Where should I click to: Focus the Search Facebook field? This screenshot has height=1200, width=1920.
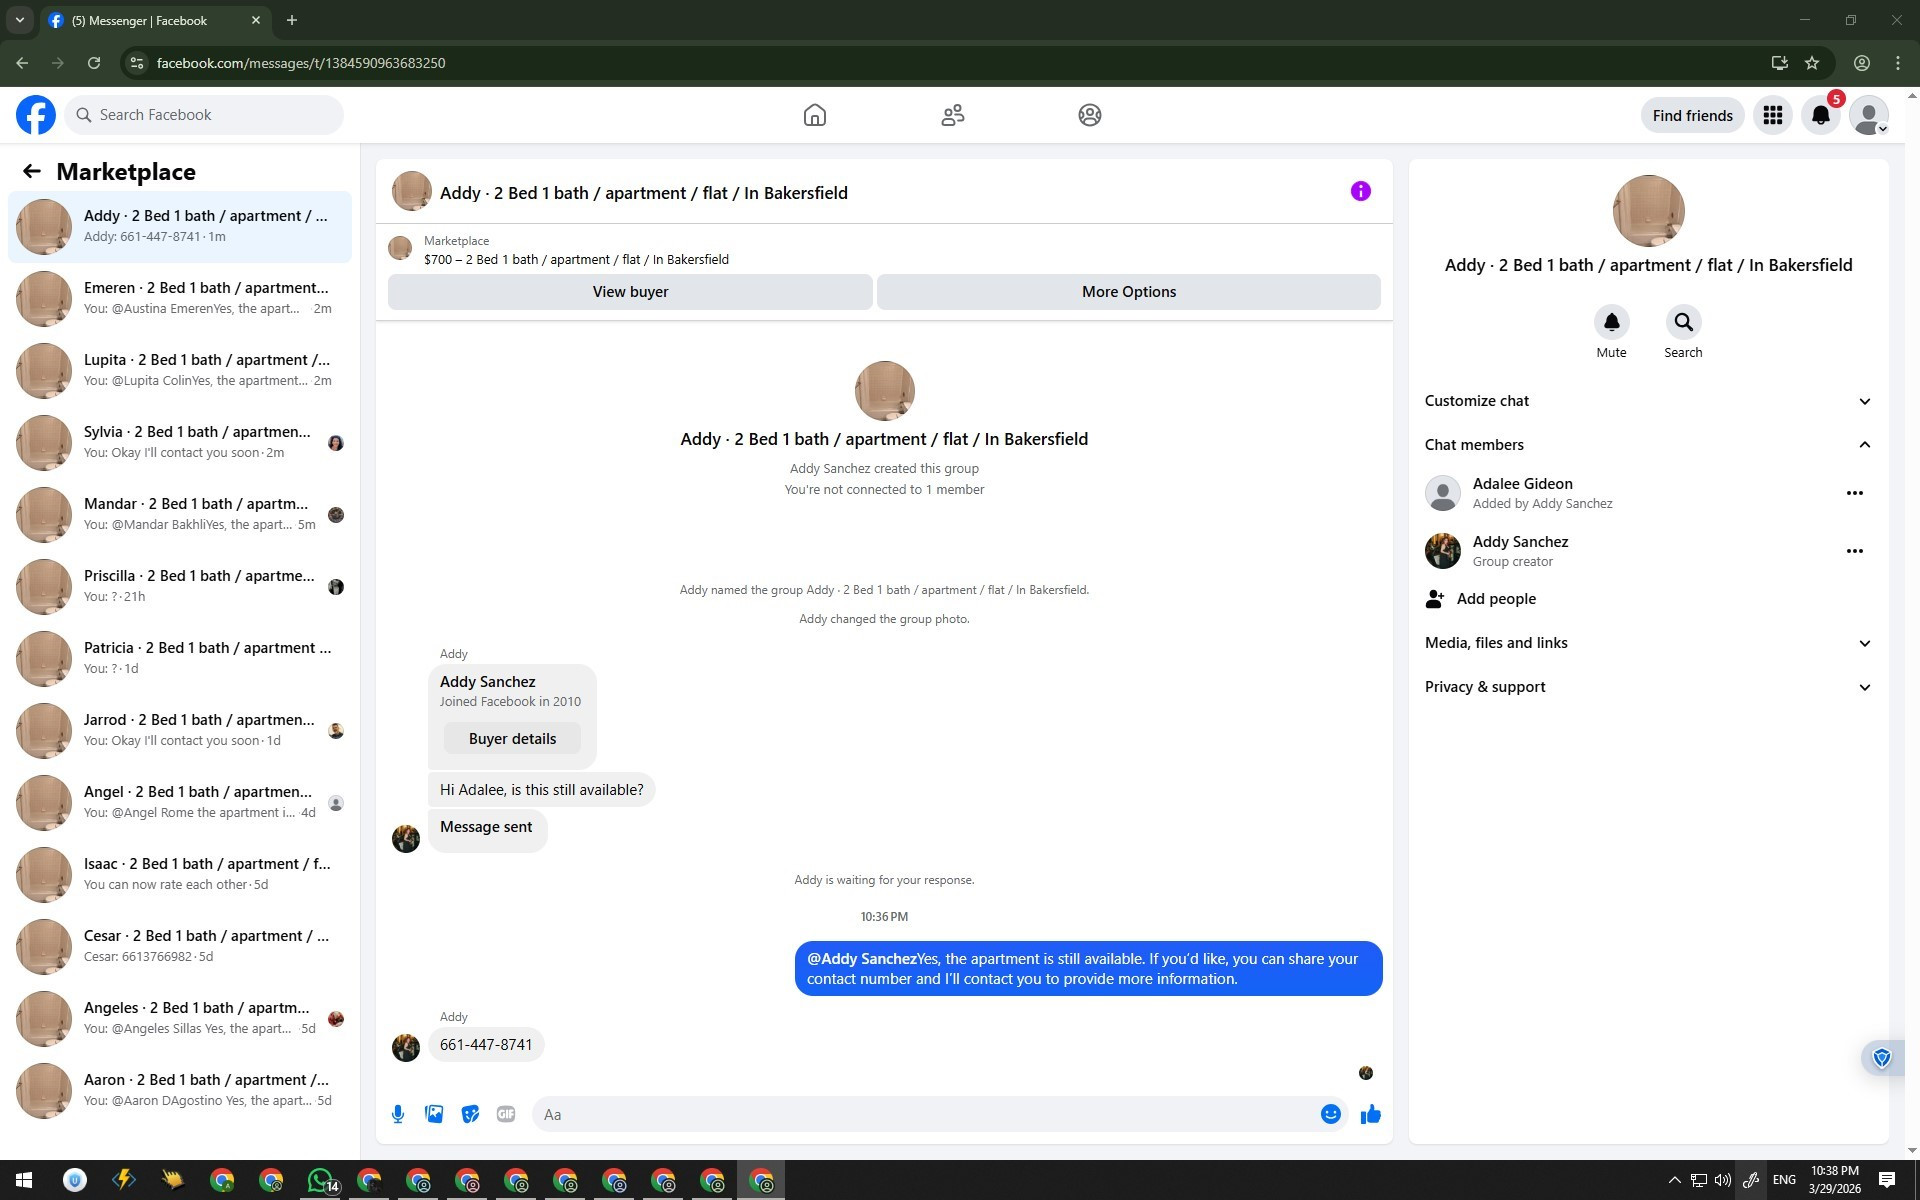(204, 115)
